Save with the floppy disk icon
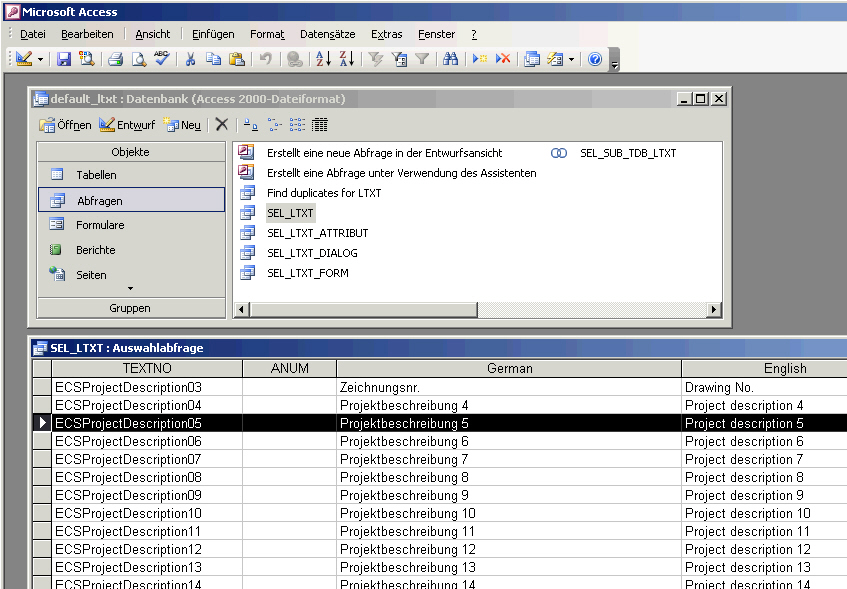847x589 pixels. (64, 58)
